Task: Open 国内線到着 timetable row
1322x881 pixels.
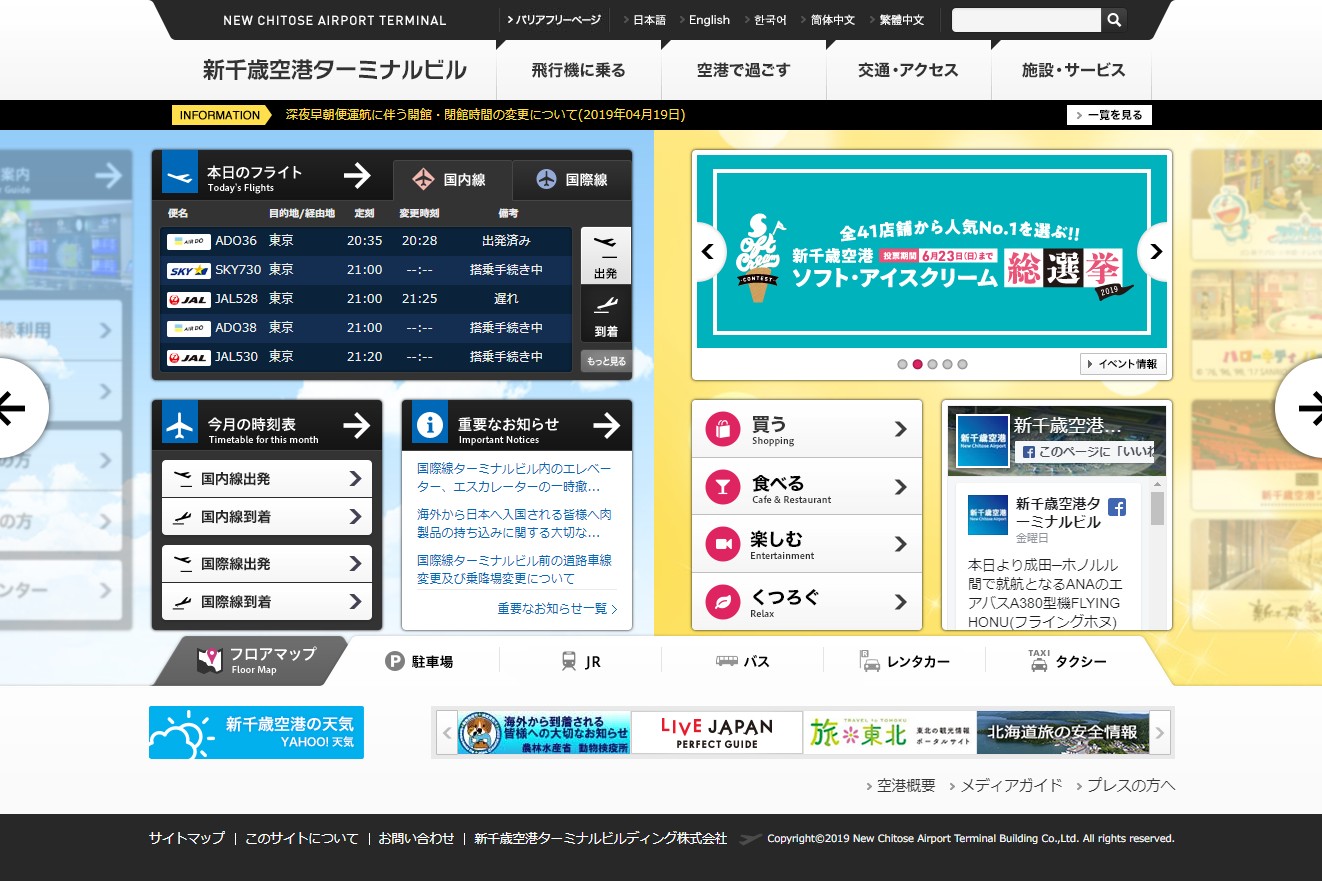Action: [x=267, y=517]
